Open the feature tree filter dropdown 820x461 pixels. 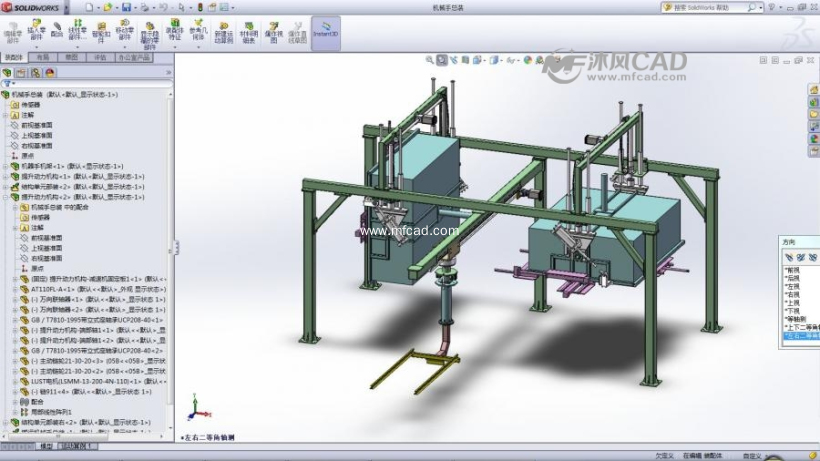click(x=10, y=84)
